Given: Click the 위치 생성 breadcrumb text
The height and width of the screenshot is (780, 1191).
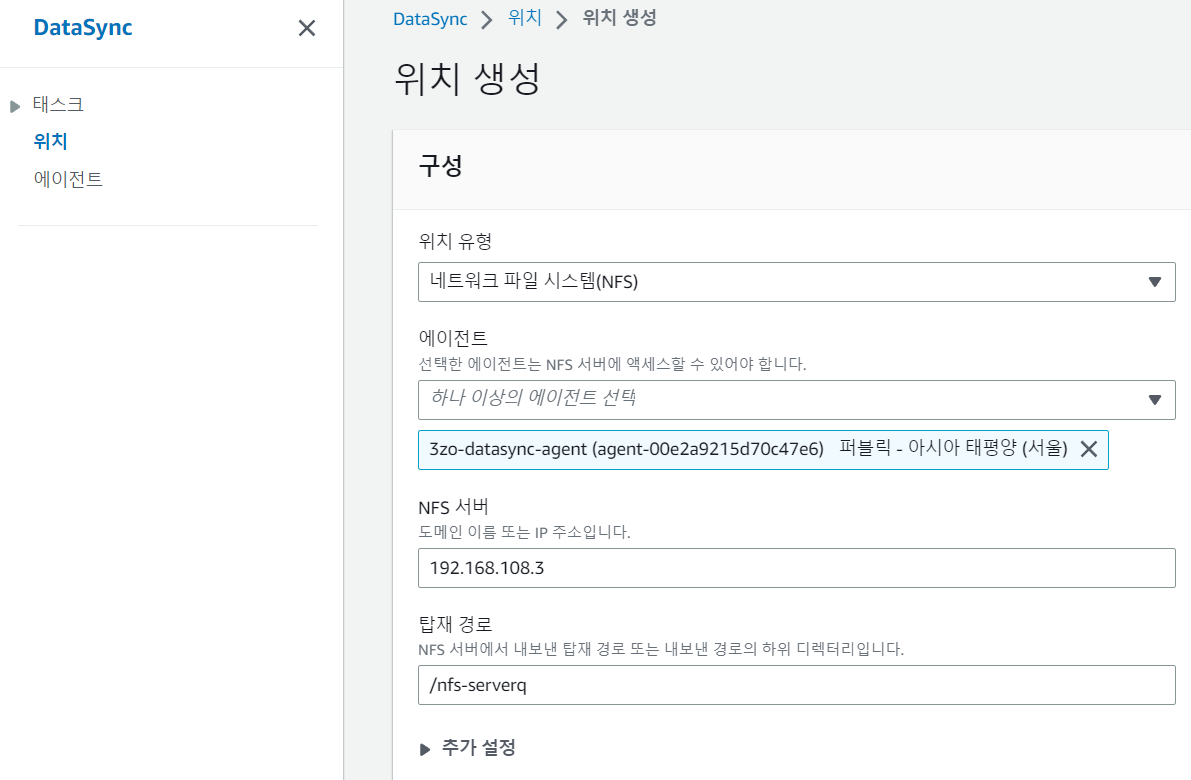Looking at the screenshot, I should coord(619,17).
